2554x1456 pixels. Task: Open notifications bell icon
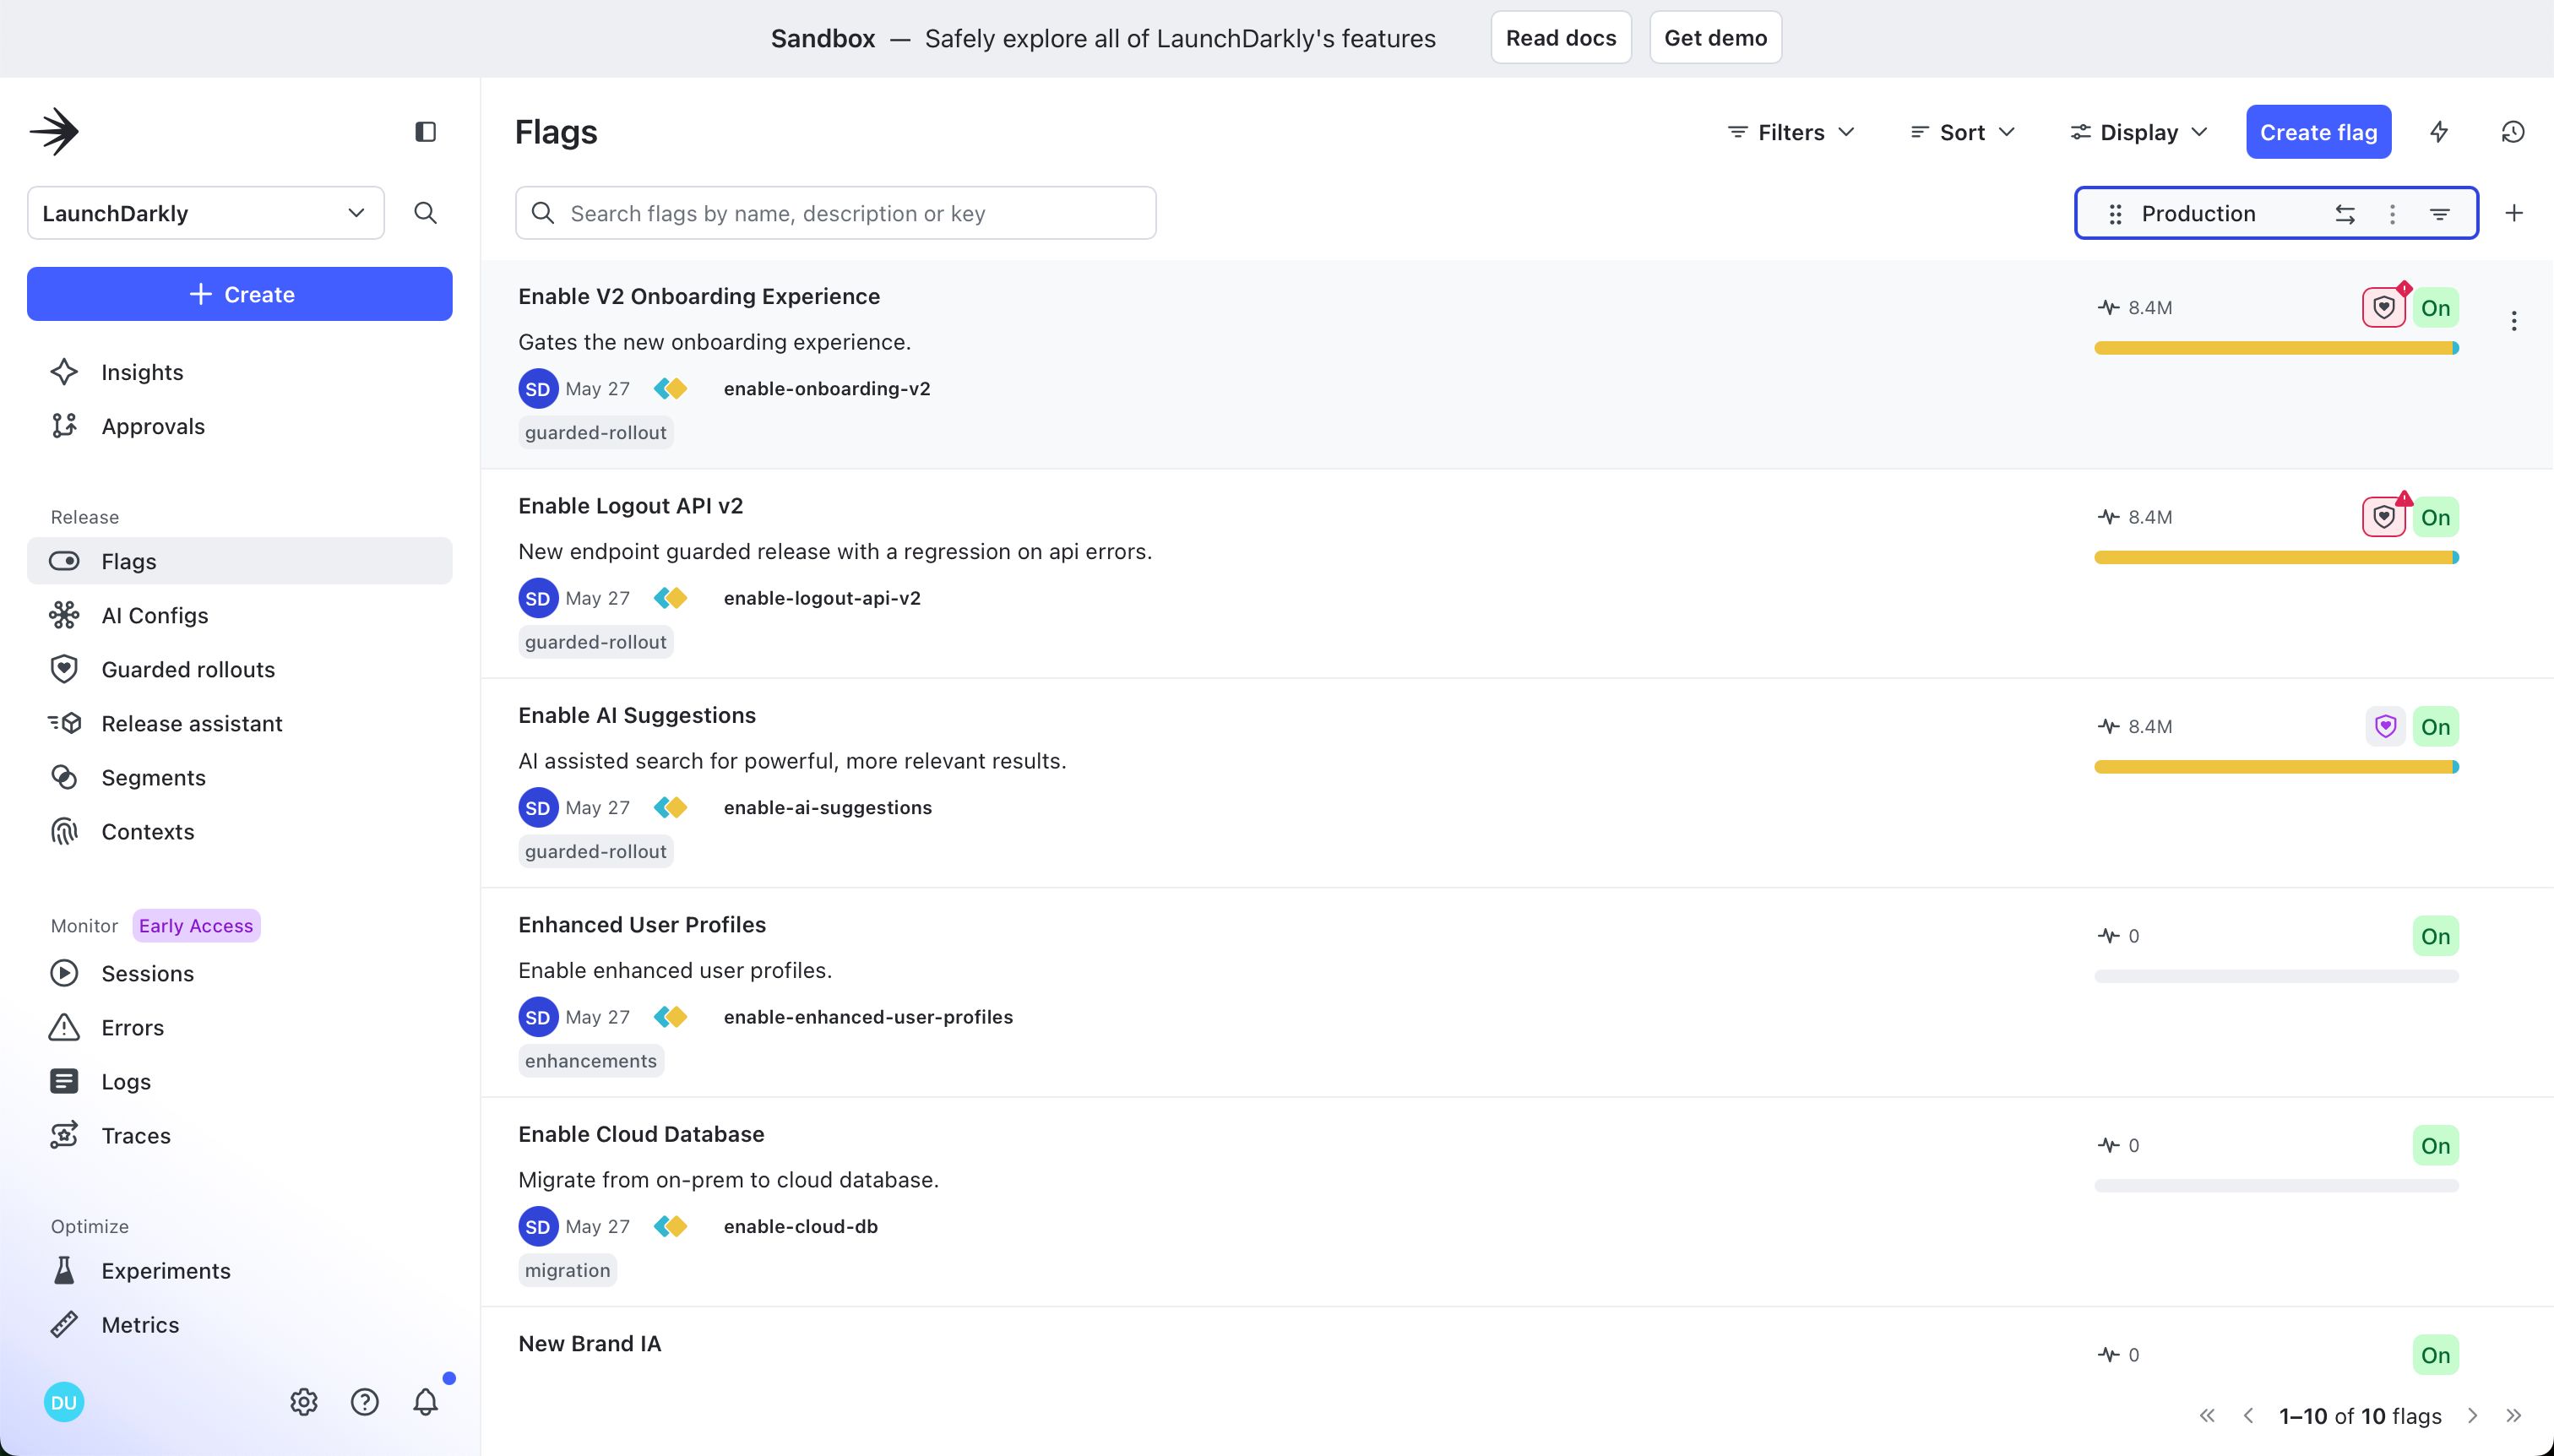(x=426, y=1402)
